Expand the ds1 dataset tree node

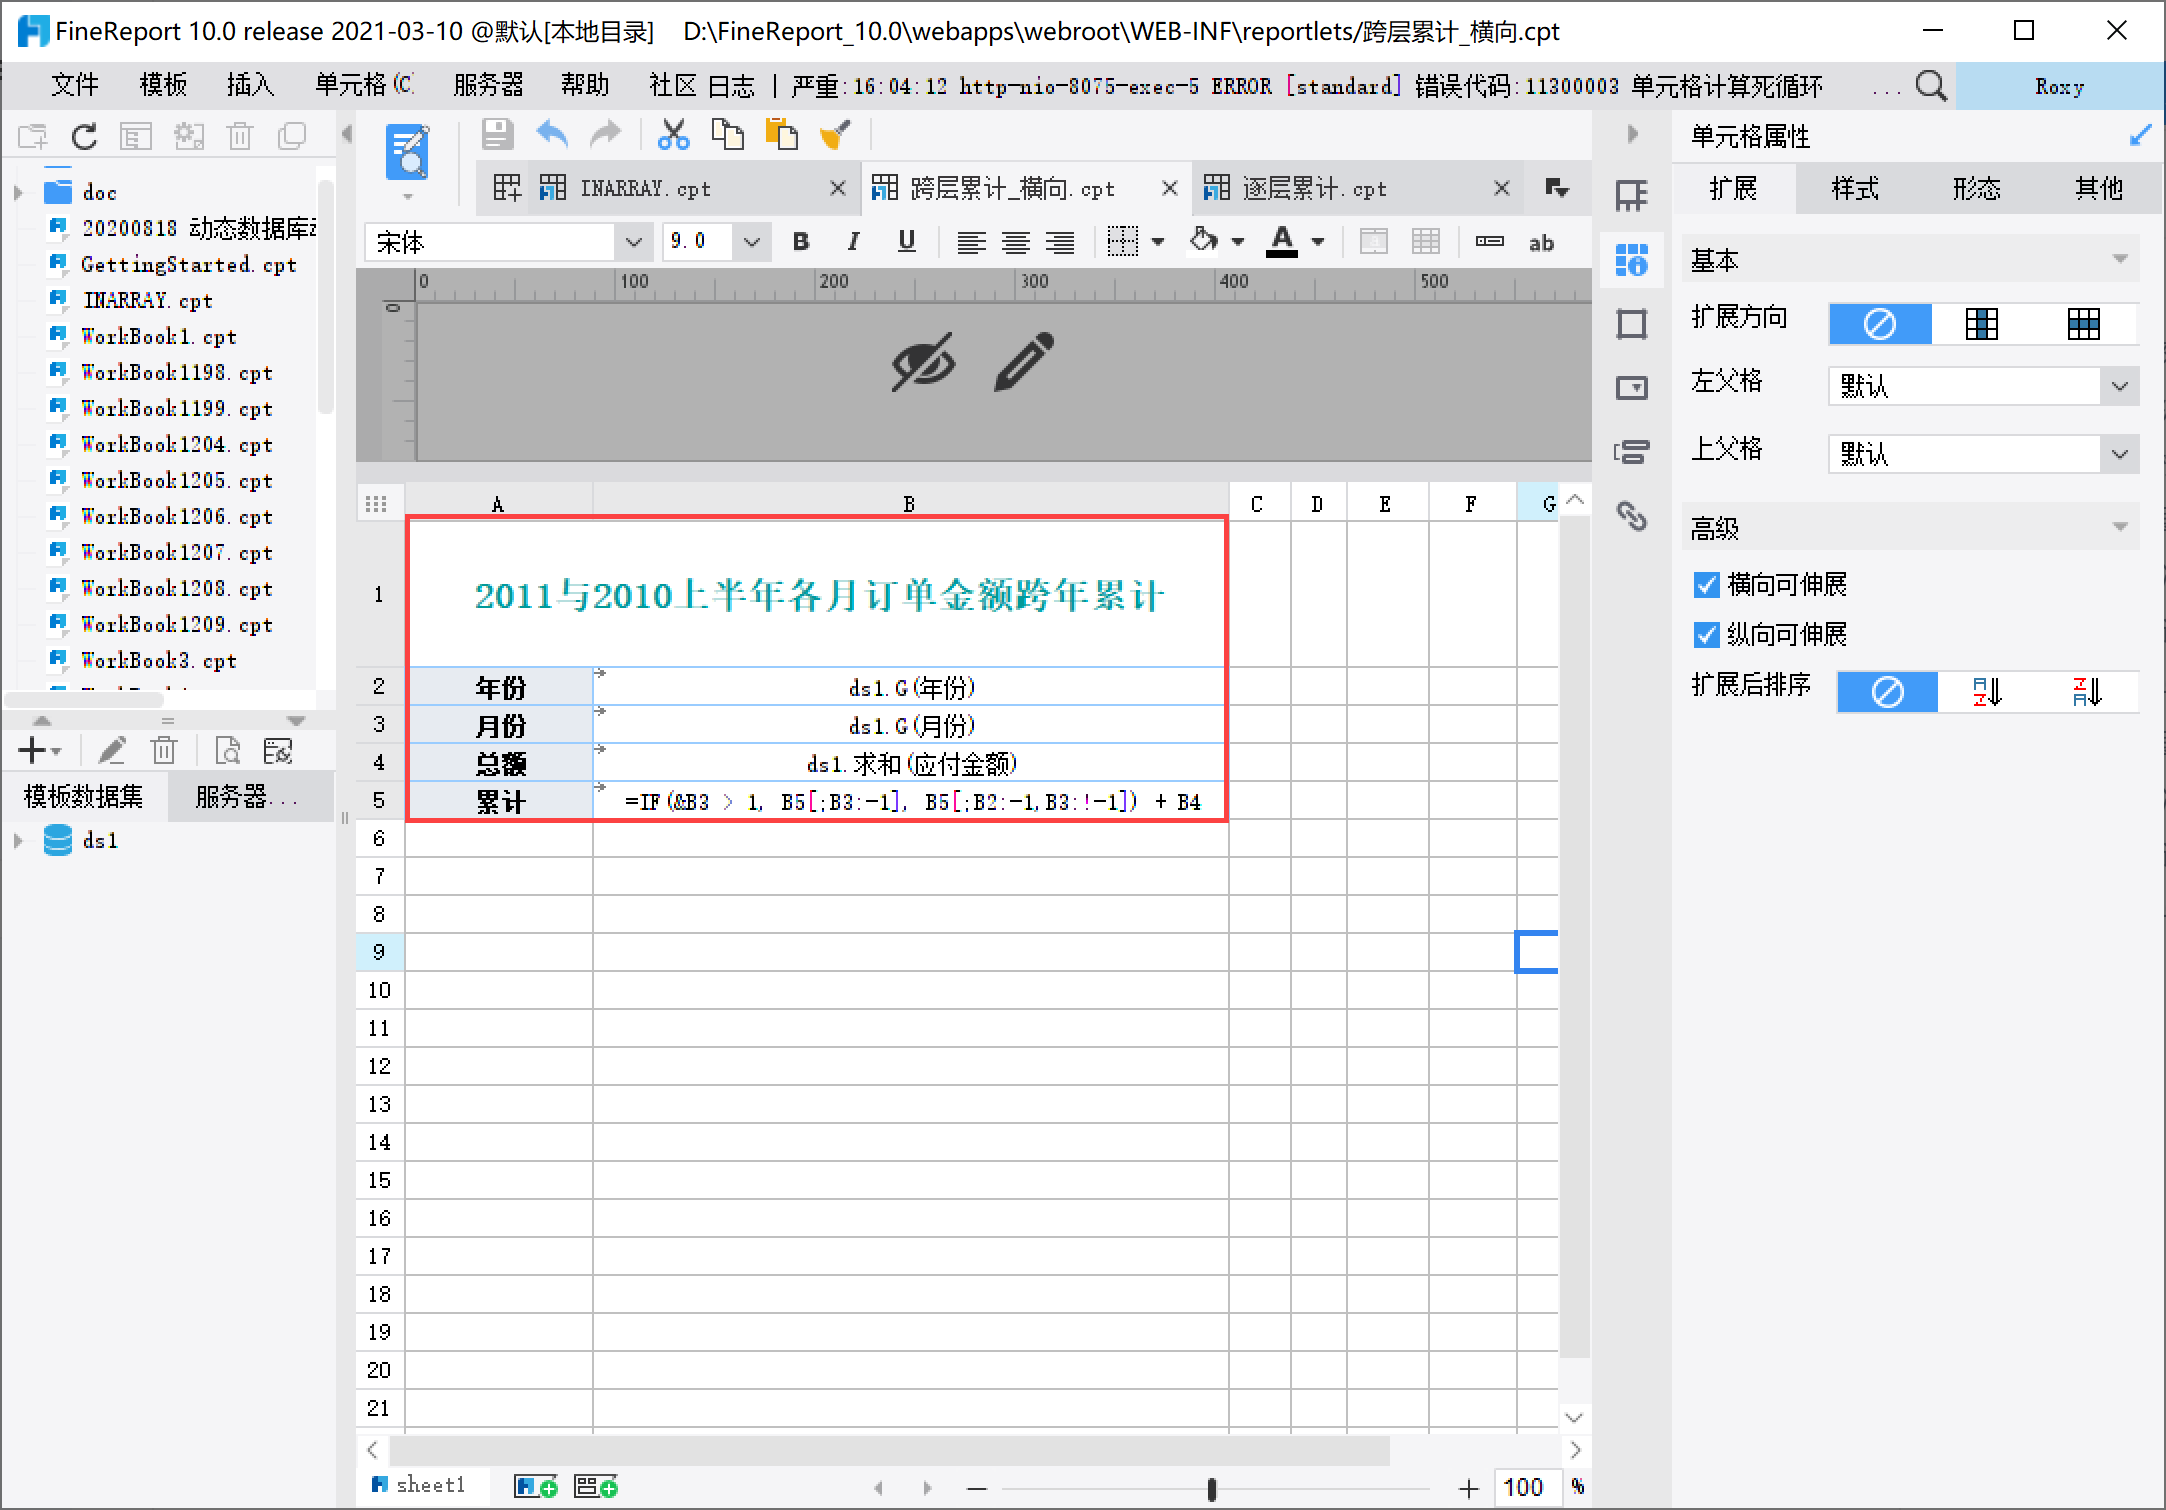point(18,841)
